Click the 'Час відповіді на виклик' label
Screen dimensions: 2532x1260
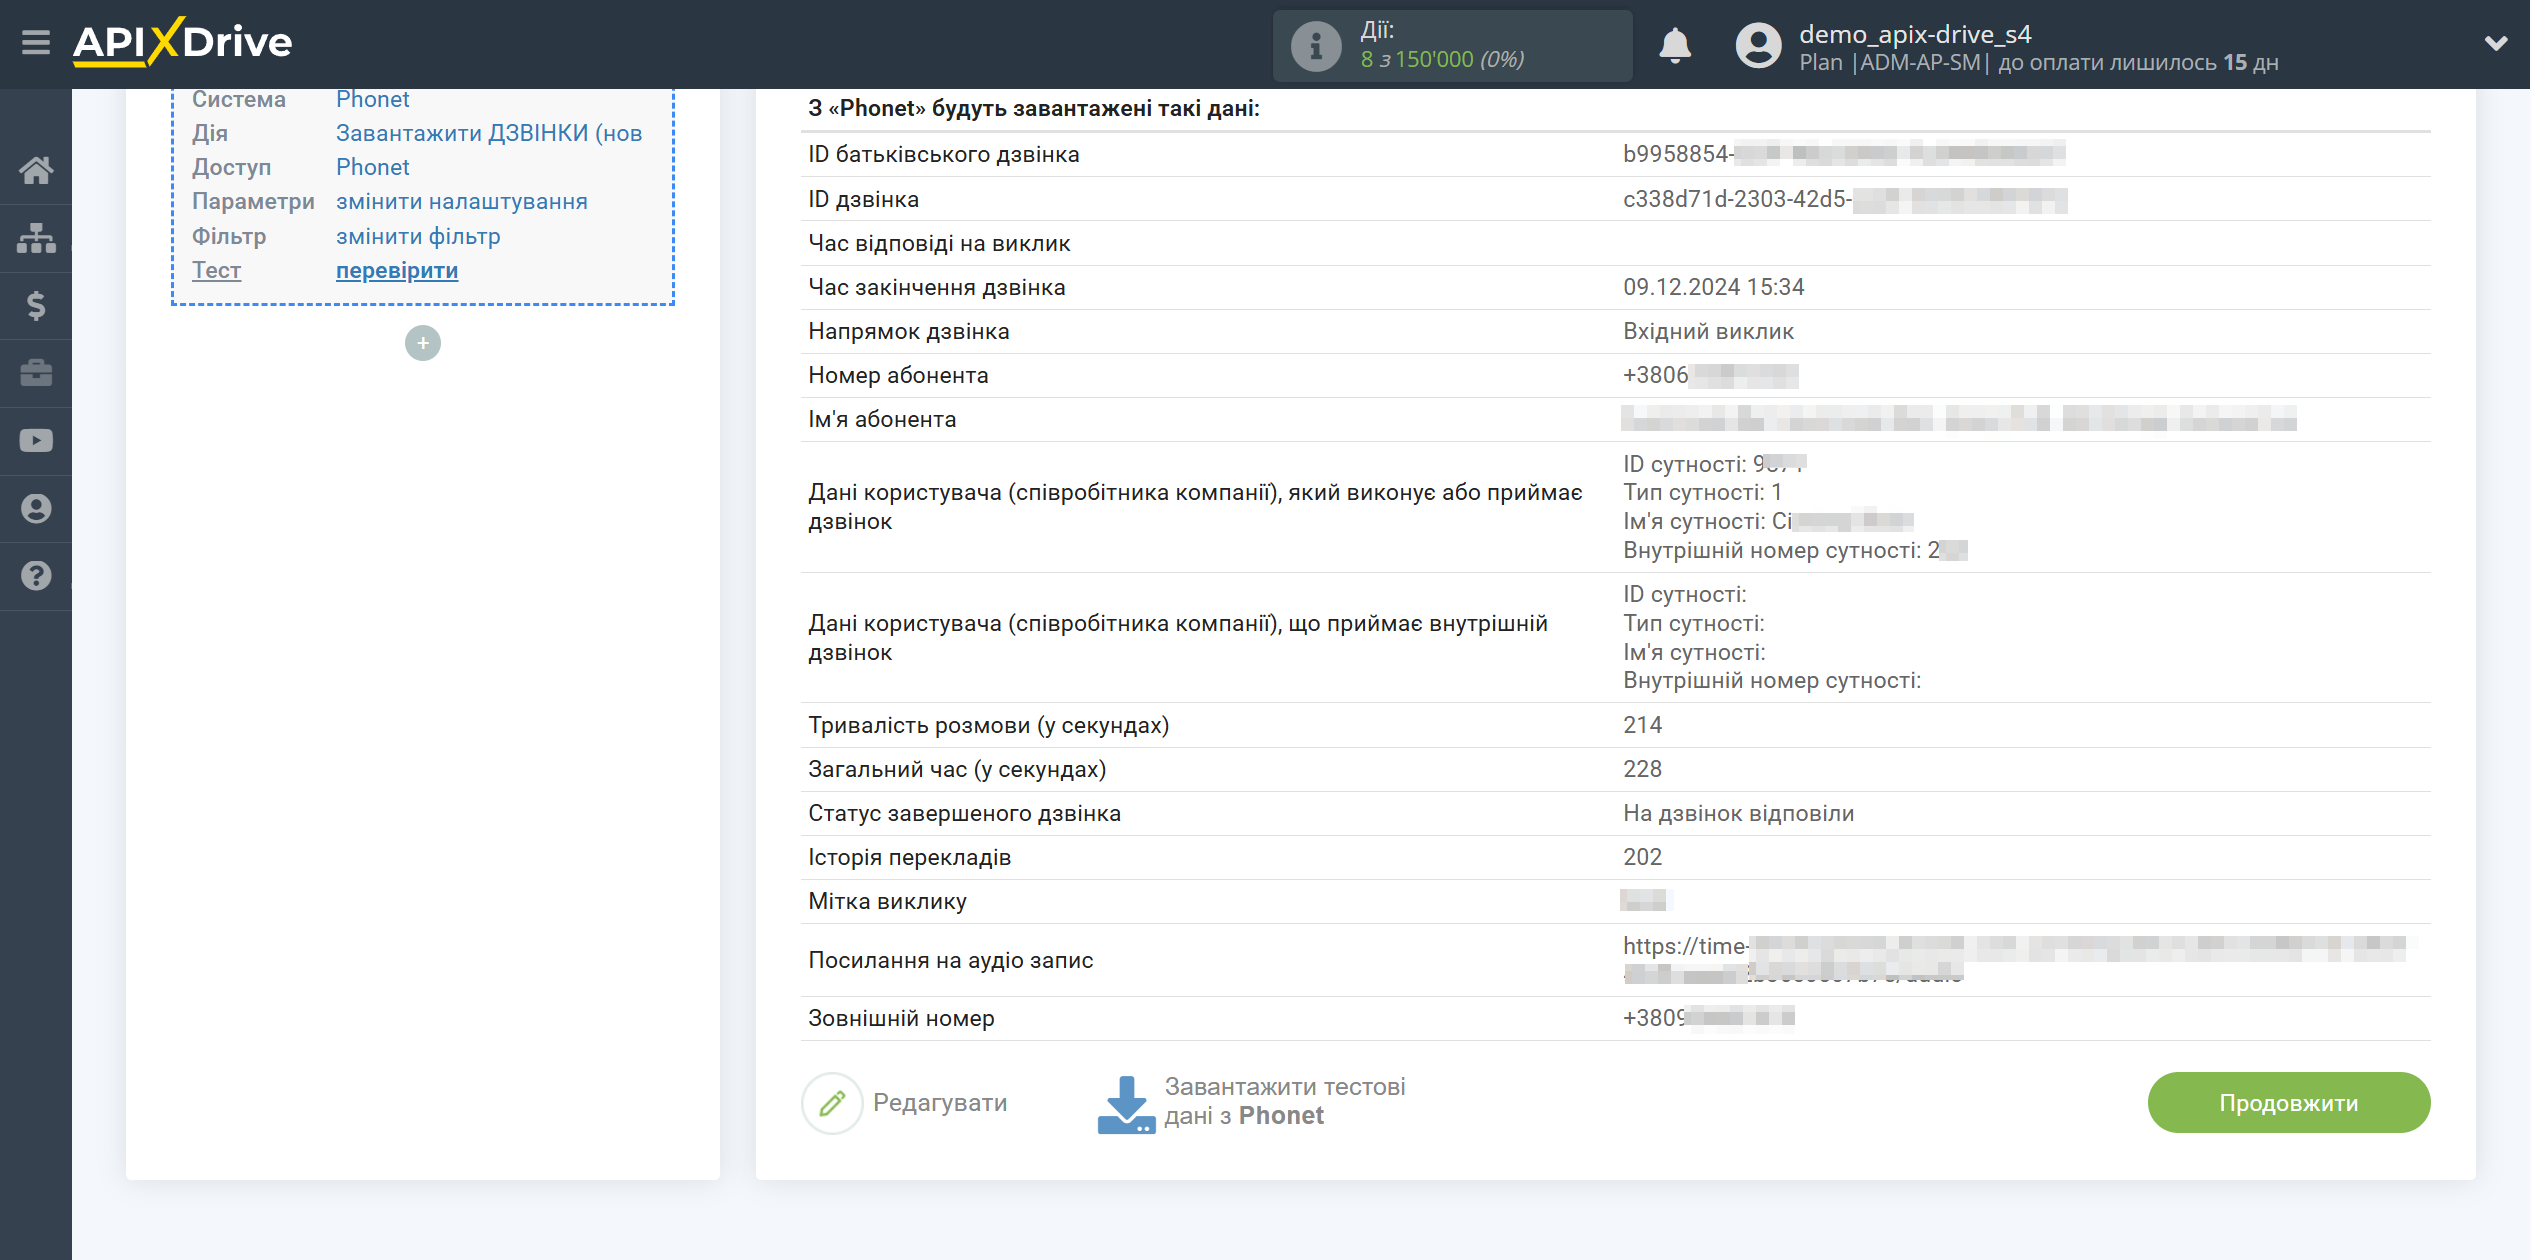[x=939, y=243]
